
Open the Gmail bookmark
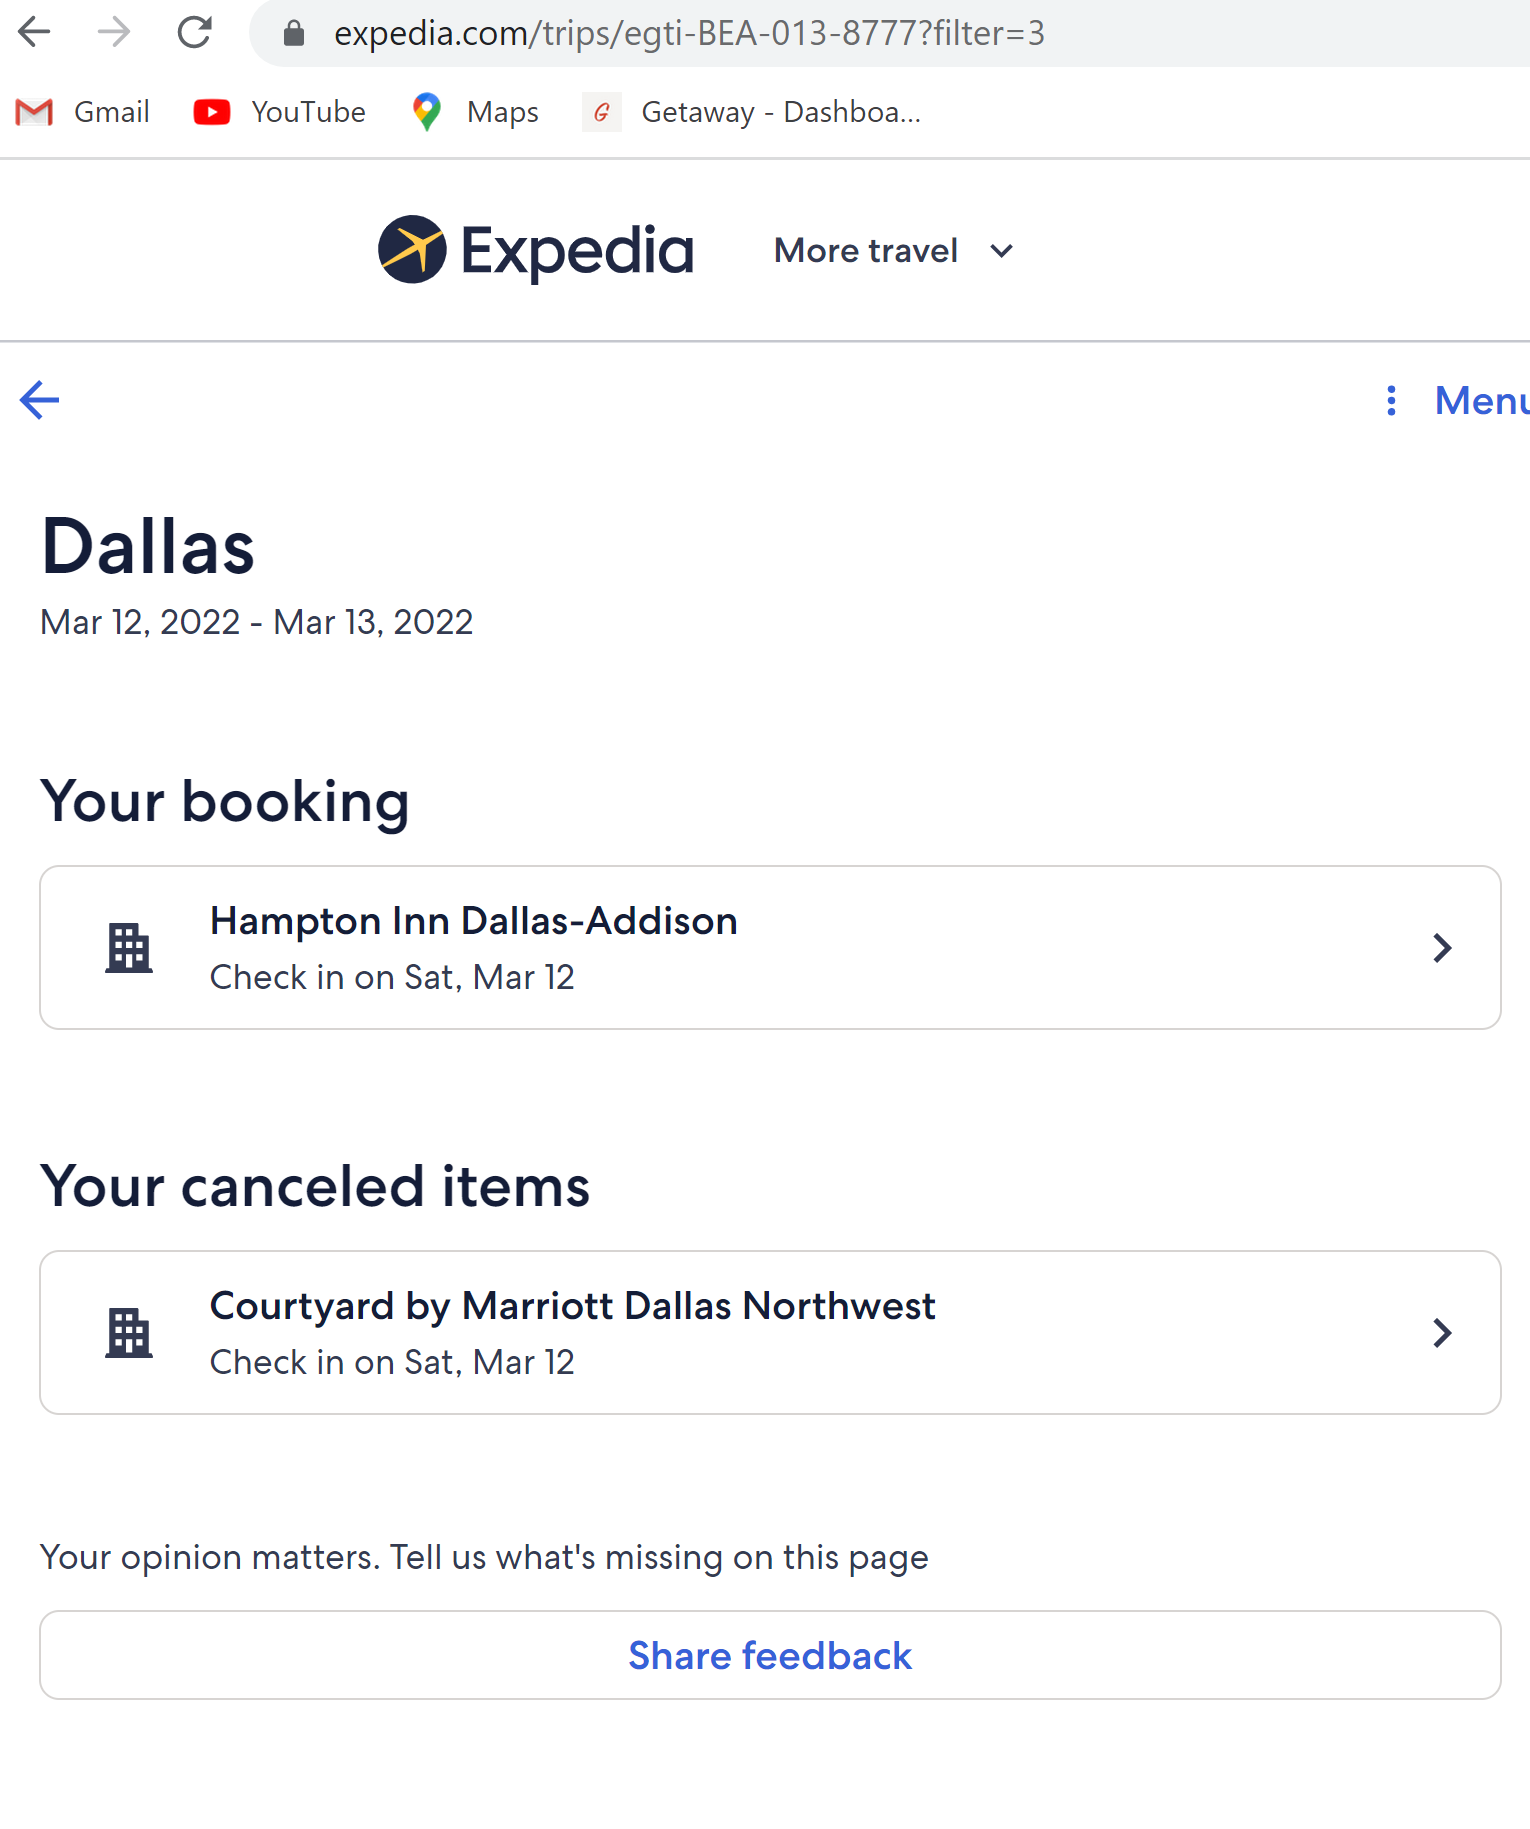point(83,112)
